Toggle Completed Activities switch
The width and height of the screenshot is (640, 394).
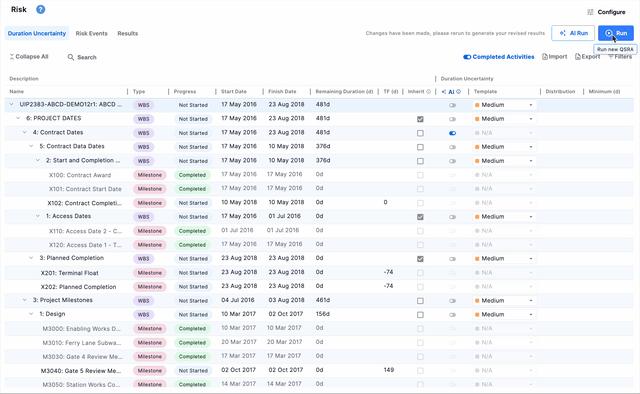point(467,57)
